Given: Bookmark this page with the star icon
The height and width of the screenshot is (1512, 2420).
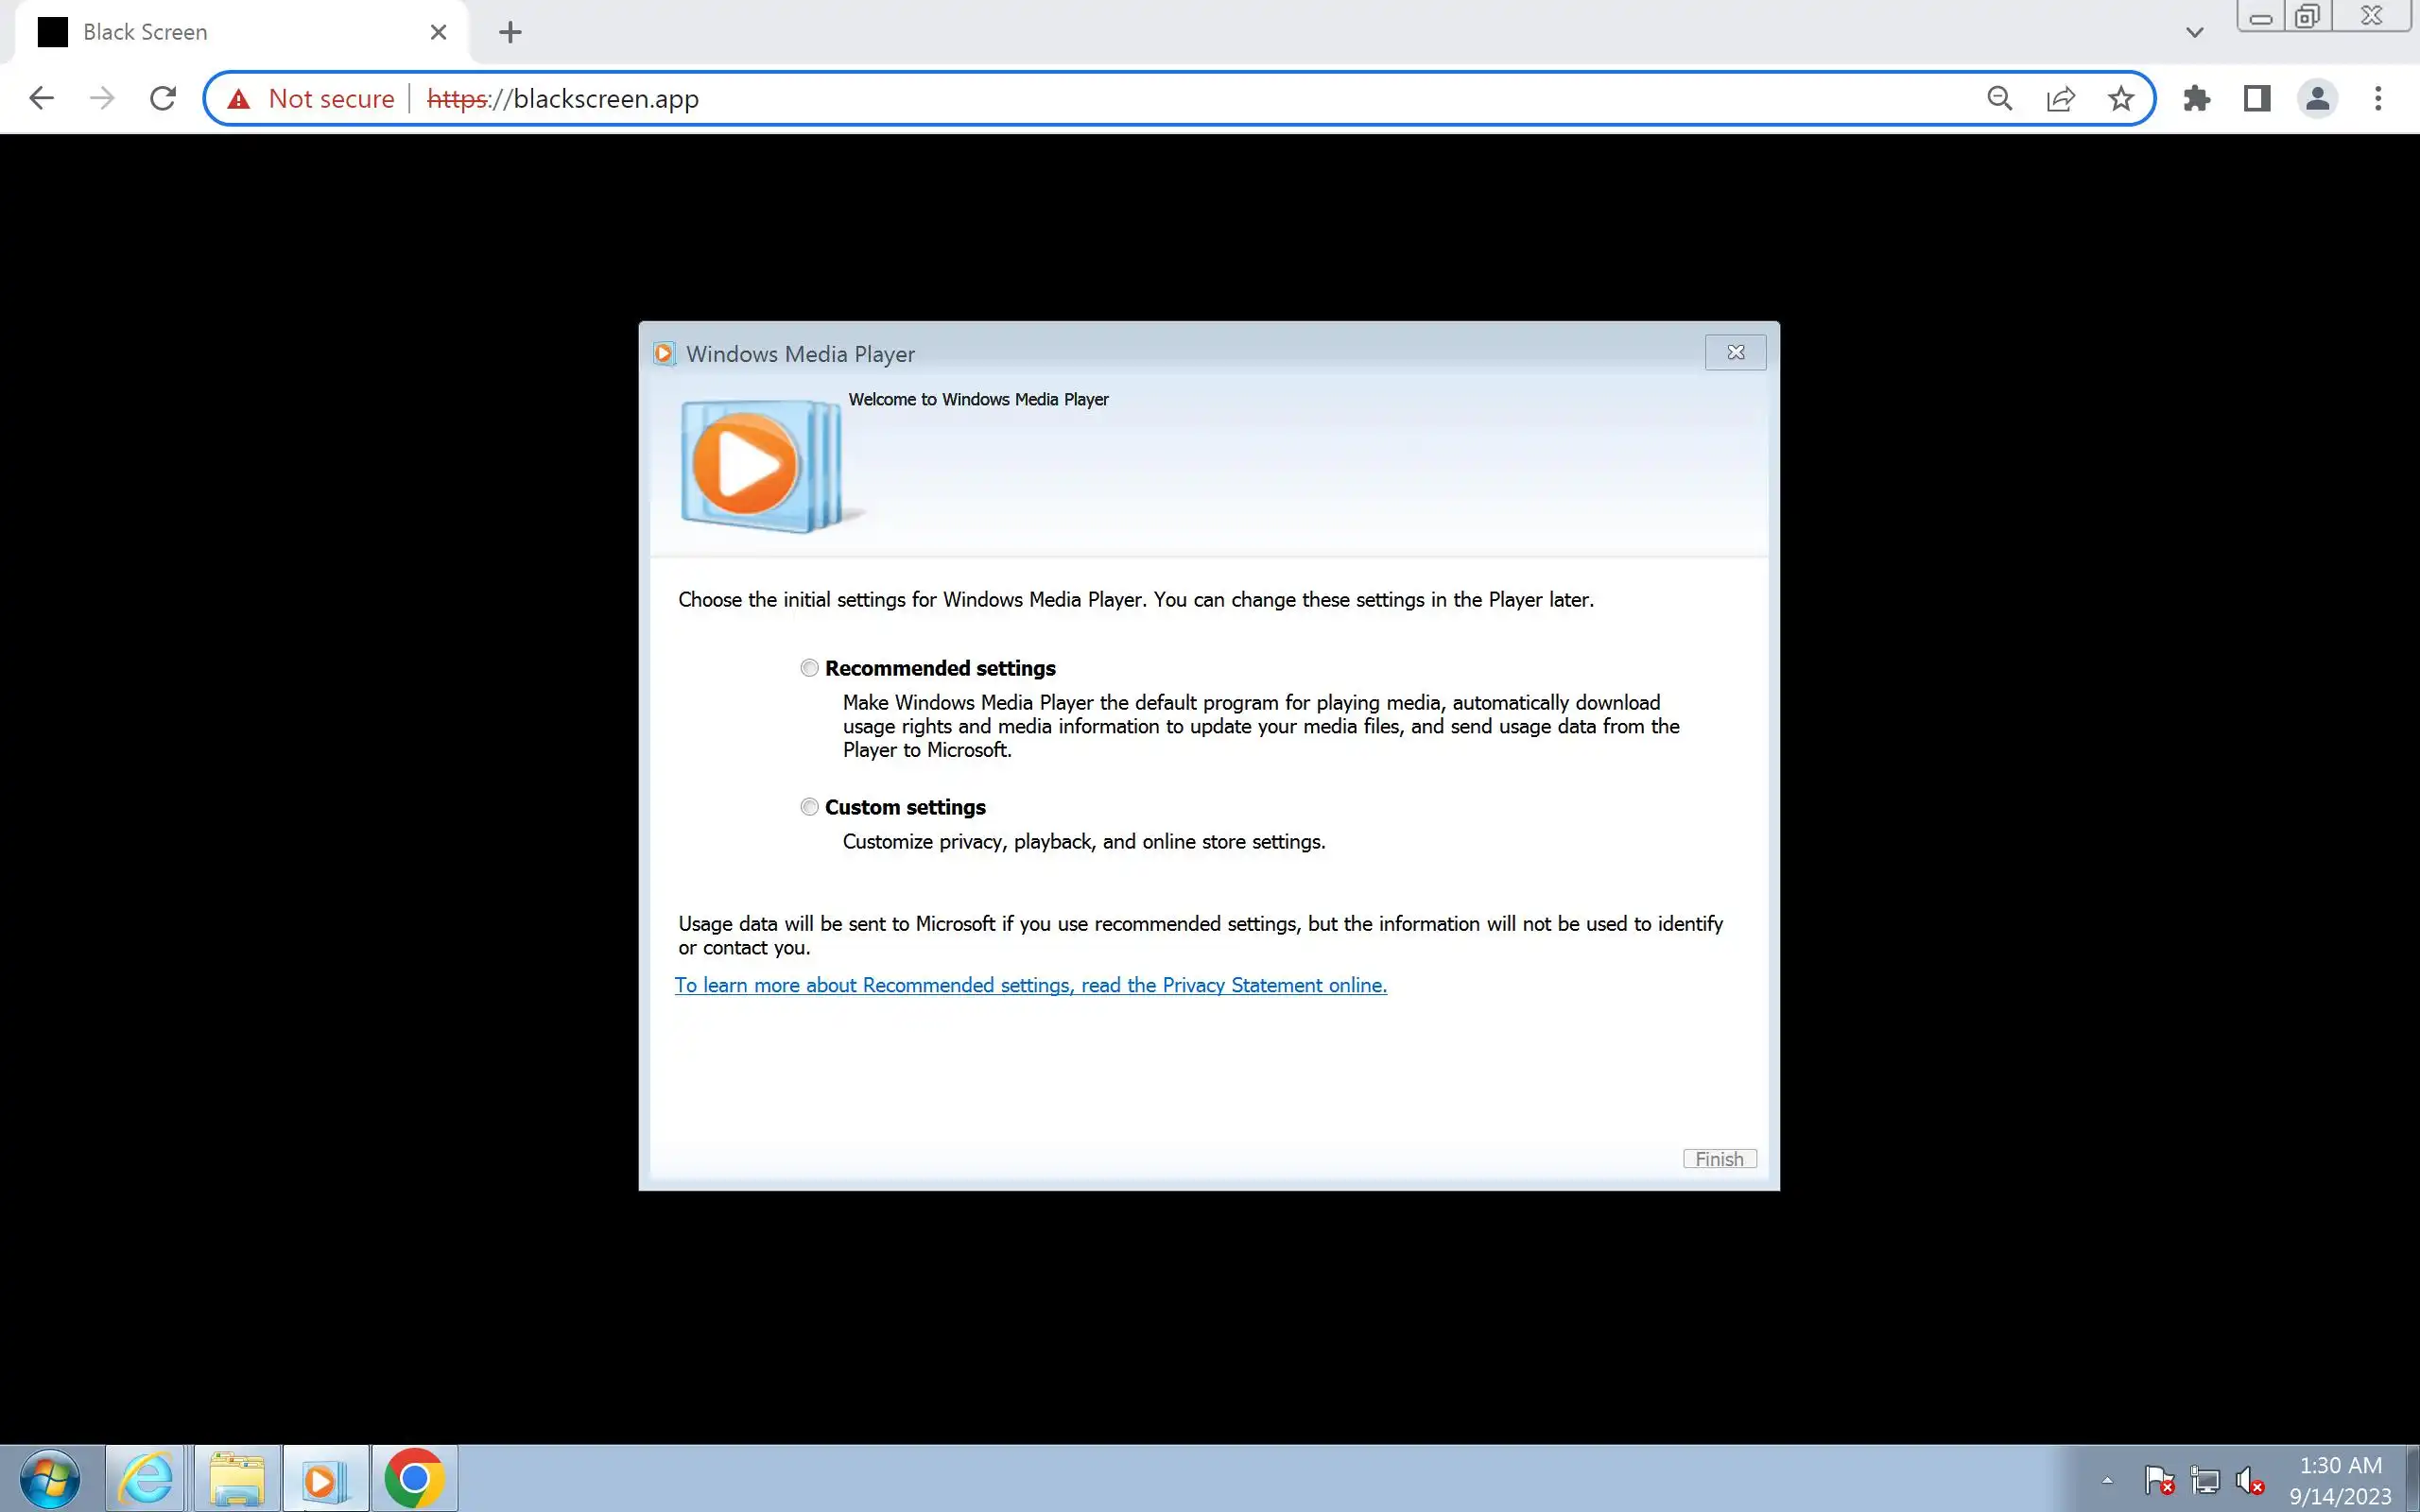Looking at the screenshot, I should [x=2120, y=98].
